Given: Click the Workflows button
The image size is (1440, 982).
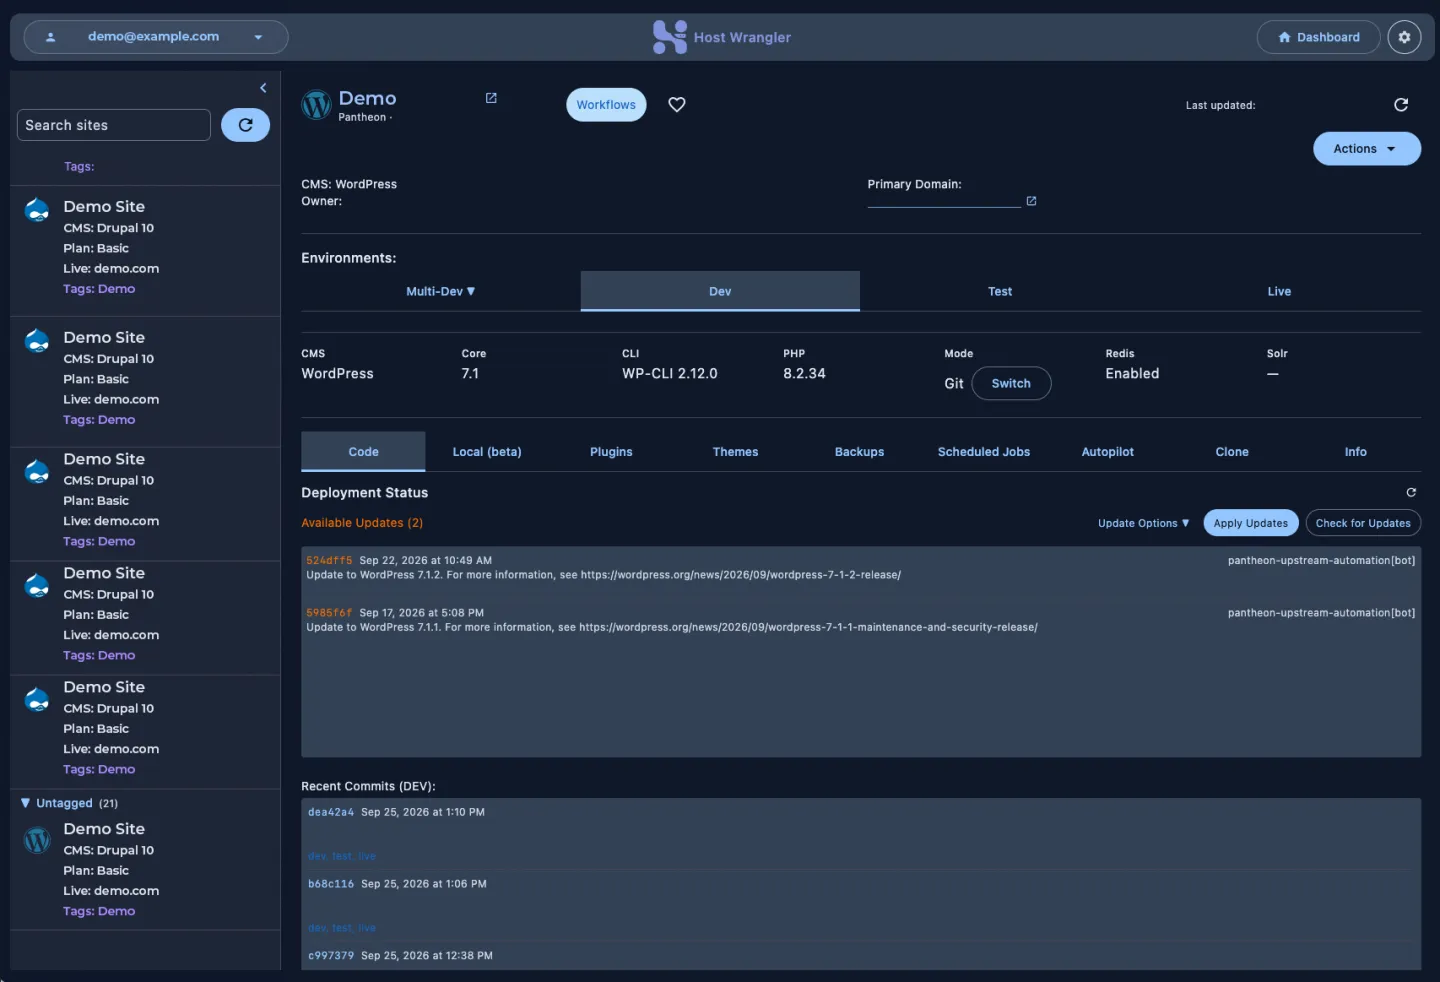Looking at the screenshot, I should (x=606, y=104).
